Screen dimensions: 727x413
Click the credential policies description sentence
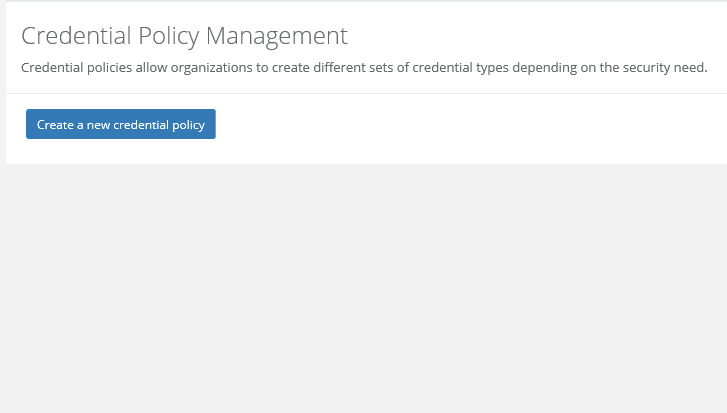point(364,68)
